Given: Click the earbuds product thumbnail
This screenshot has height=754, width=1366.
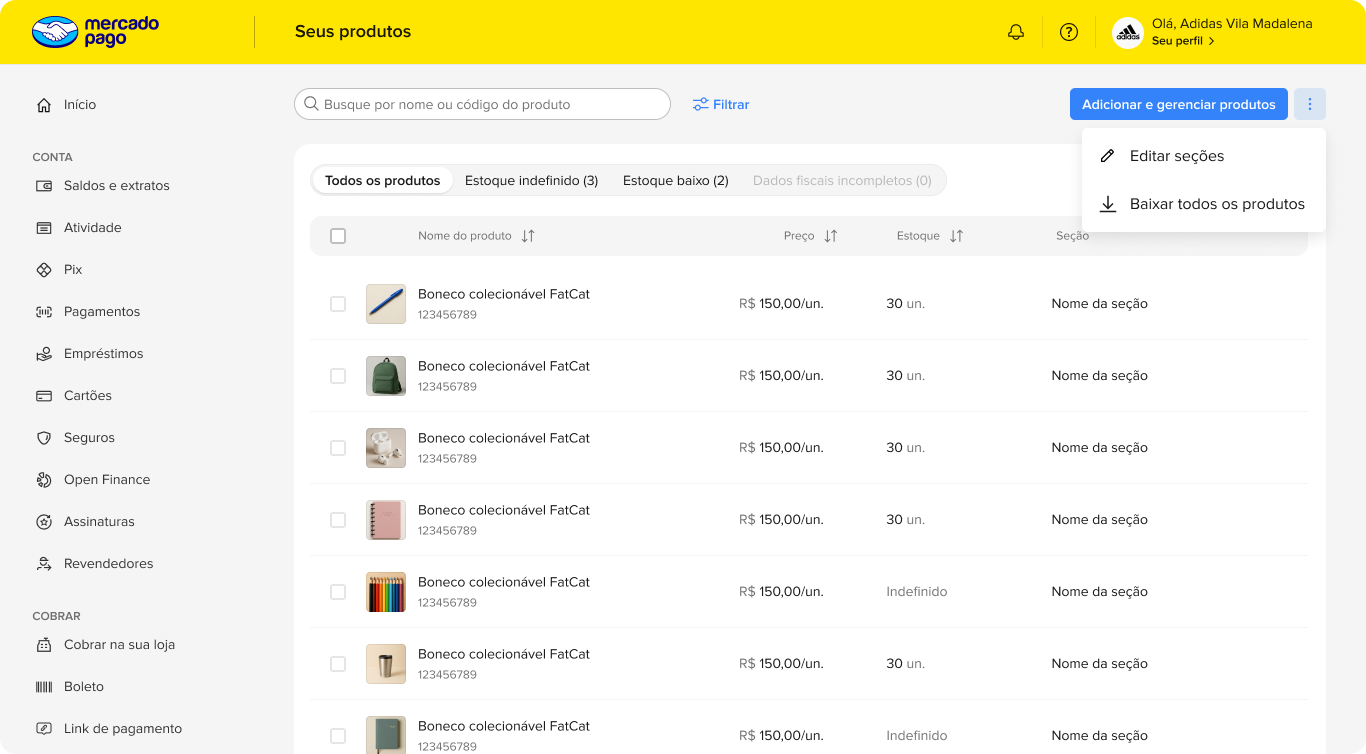Looking at the screenshot, I should pyautogui.click(x=386, y=448).
